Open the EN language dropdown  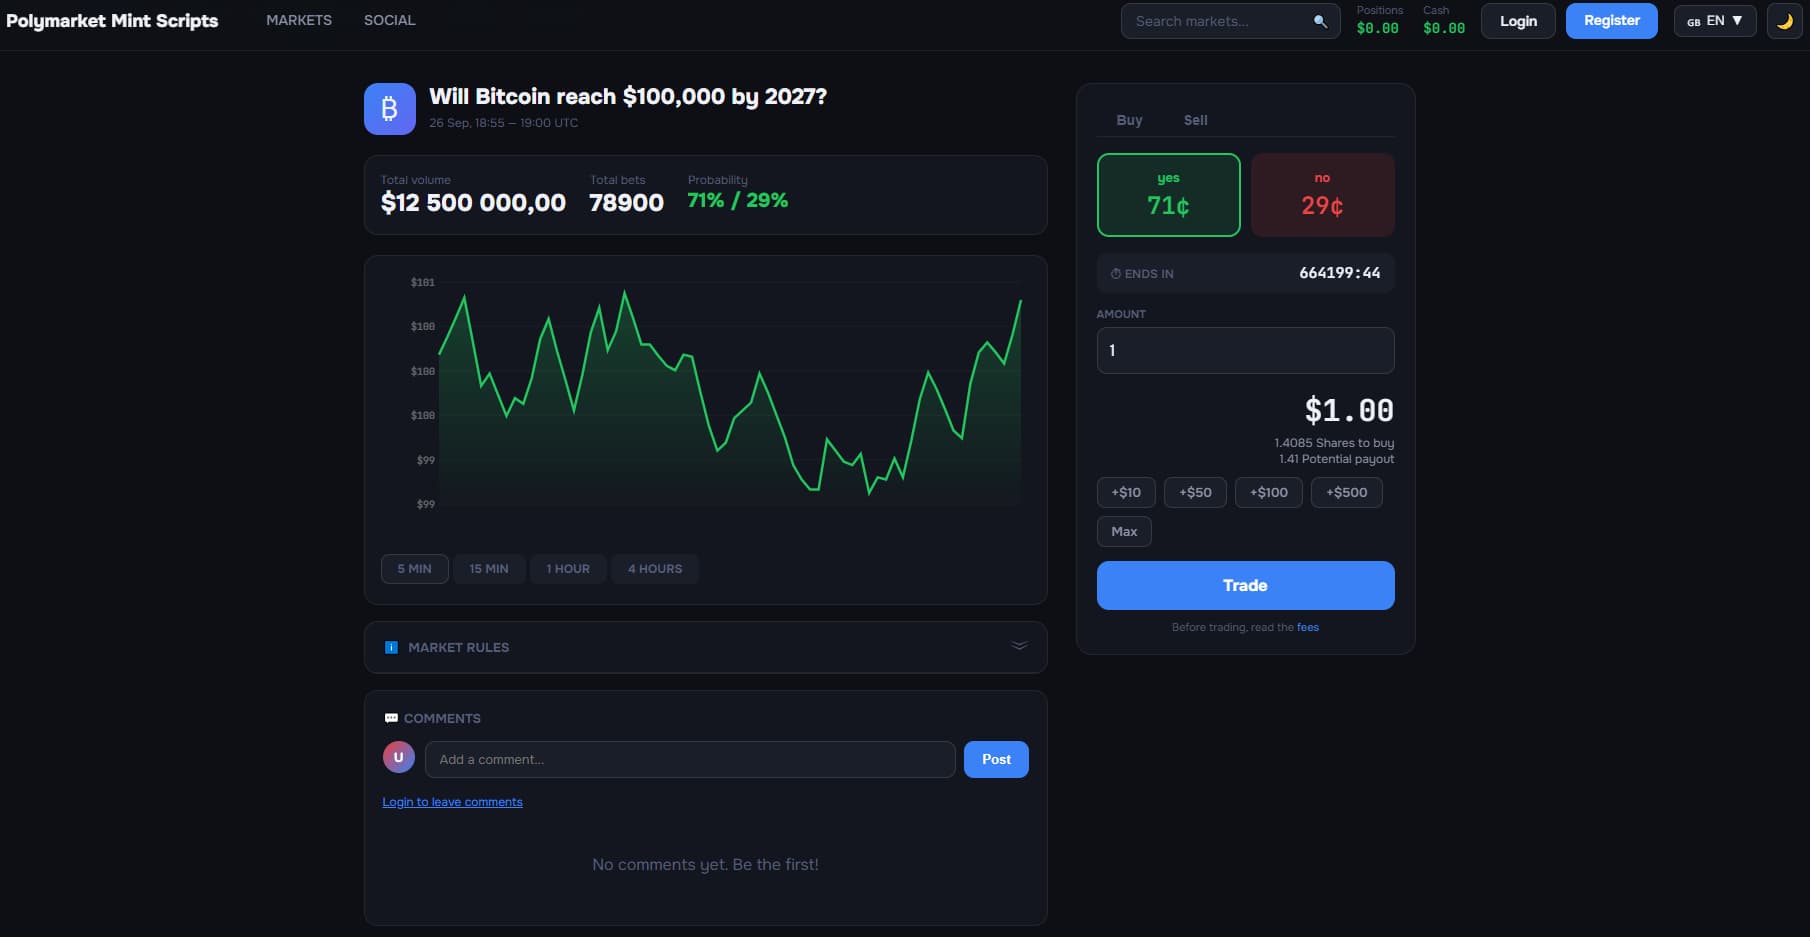tap(1715, 21)
